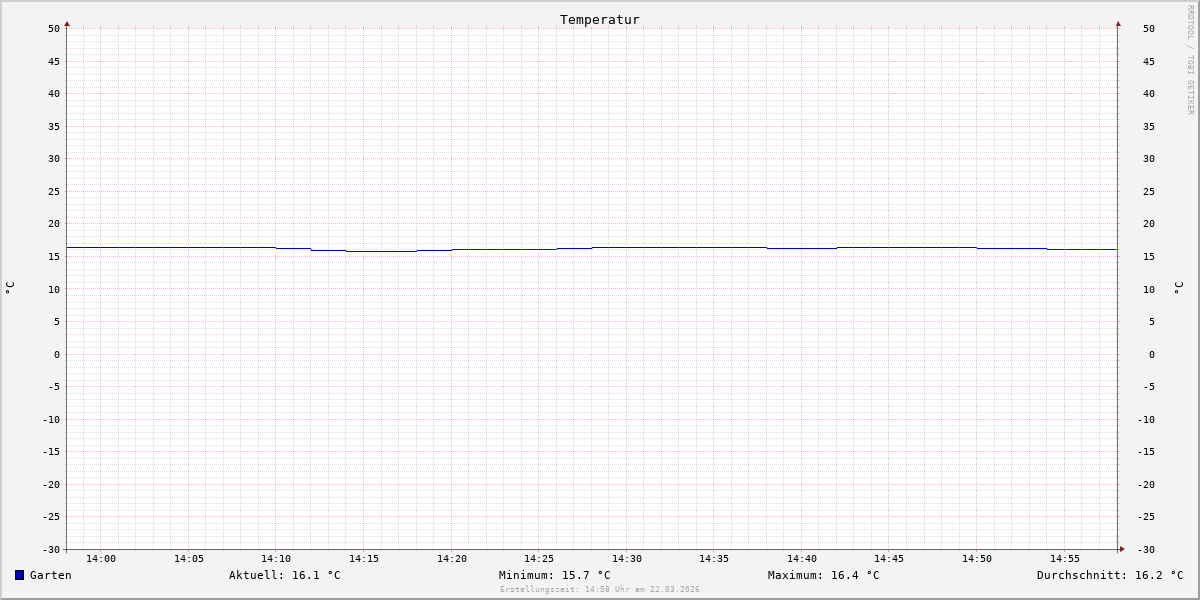The image size is (1200, 600).
Task: Click the '-20' label on the right axis
Action: coord(1146,485)
